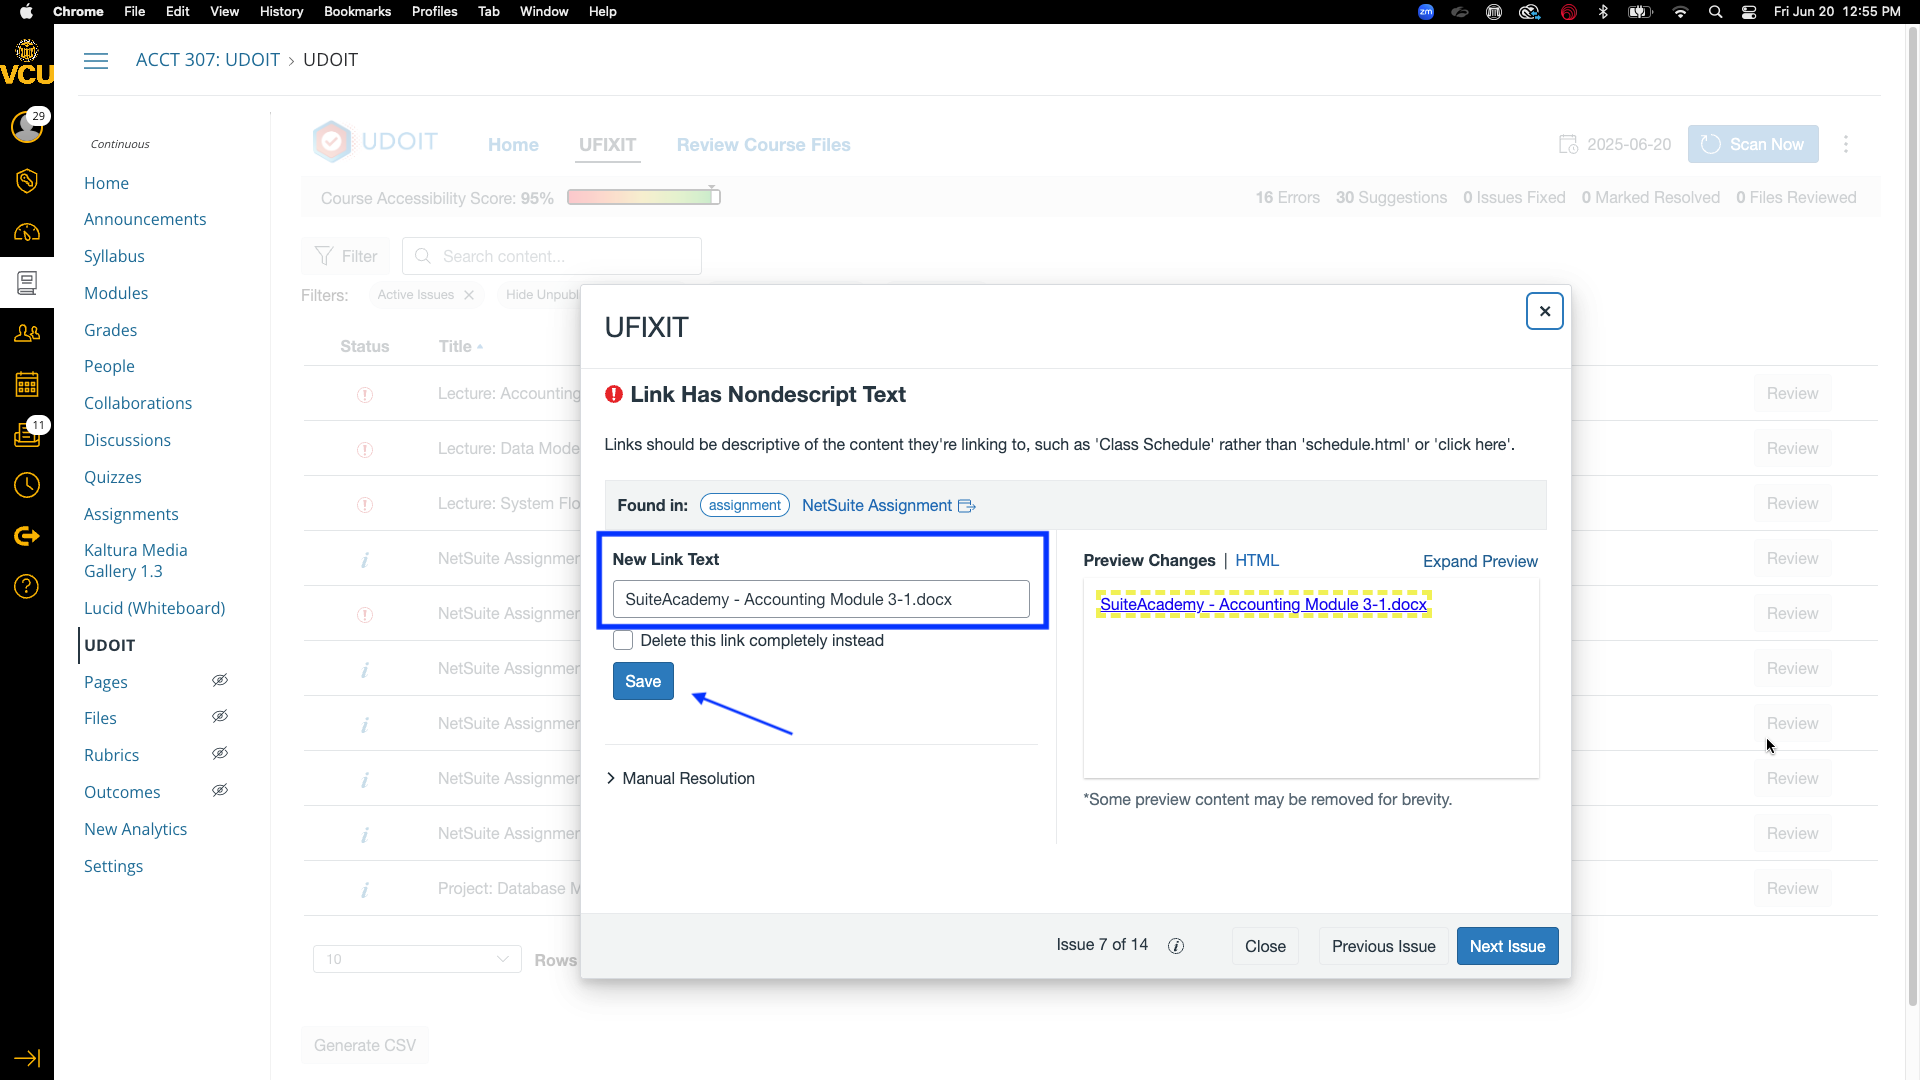This screenshot has height=1080, width=1920.
Task: Open New Analytics in course navigation
Action: [x=135, y=829]
